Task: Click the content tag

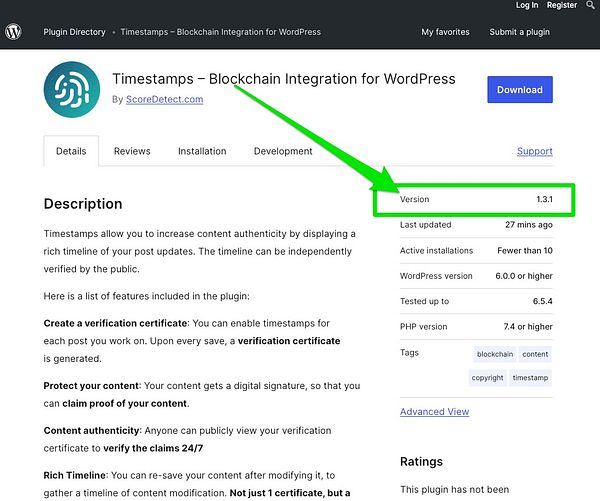Action: (x=535, y=354)
